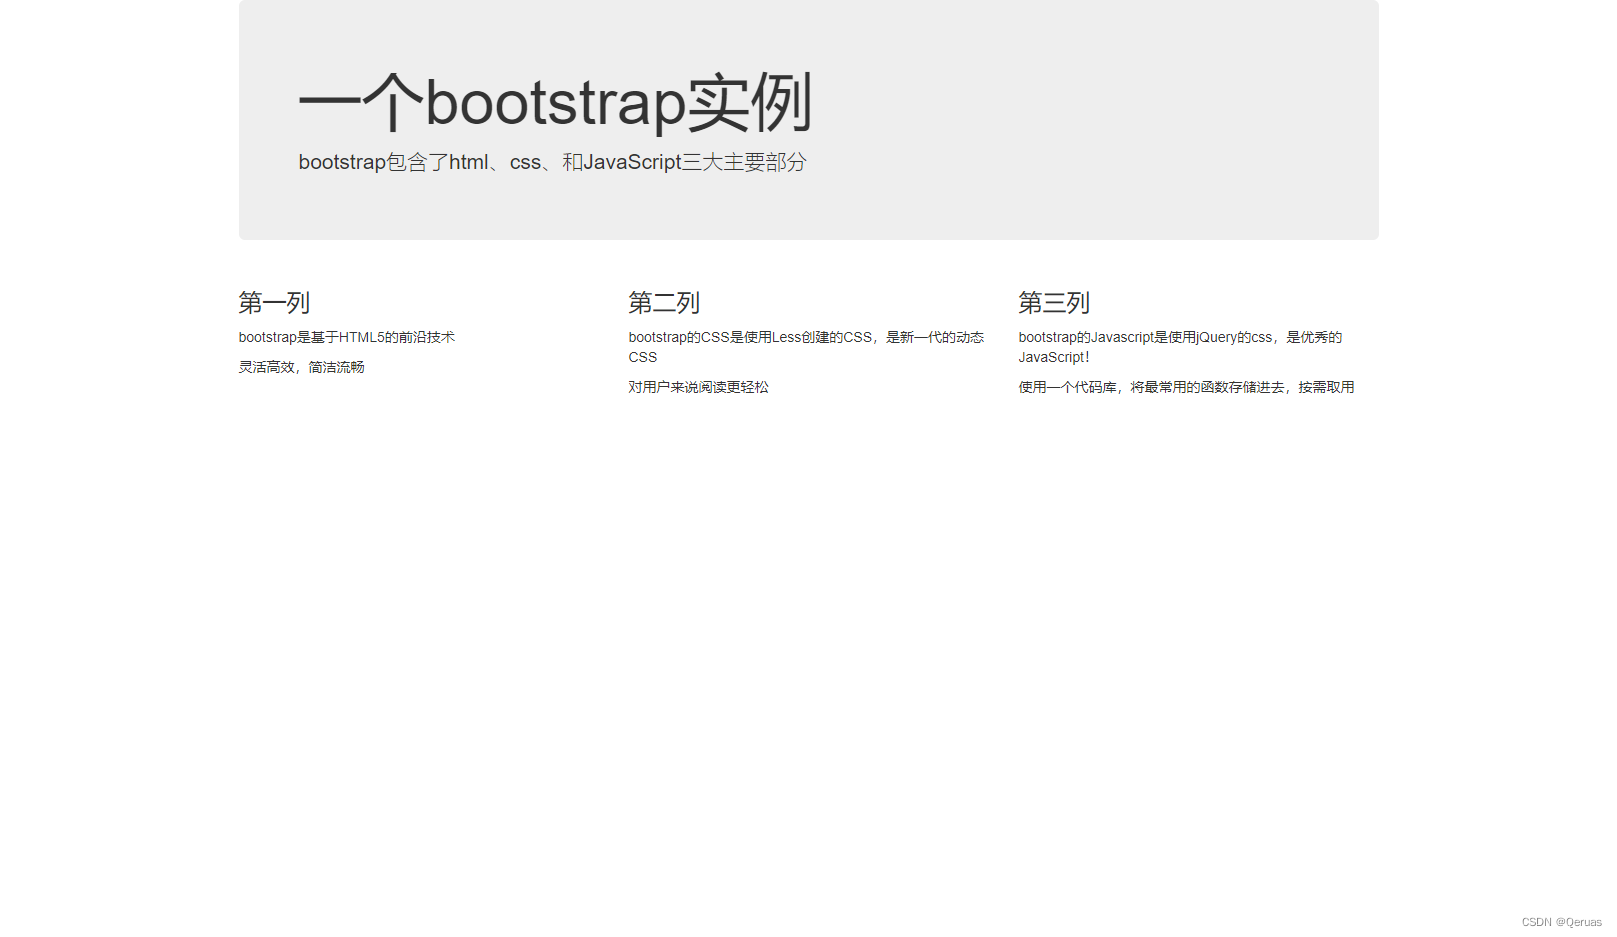Click the main heading 一个bootstrap实例
Image resolution: width=1617 pixels, height=937 pixels.
557,100
